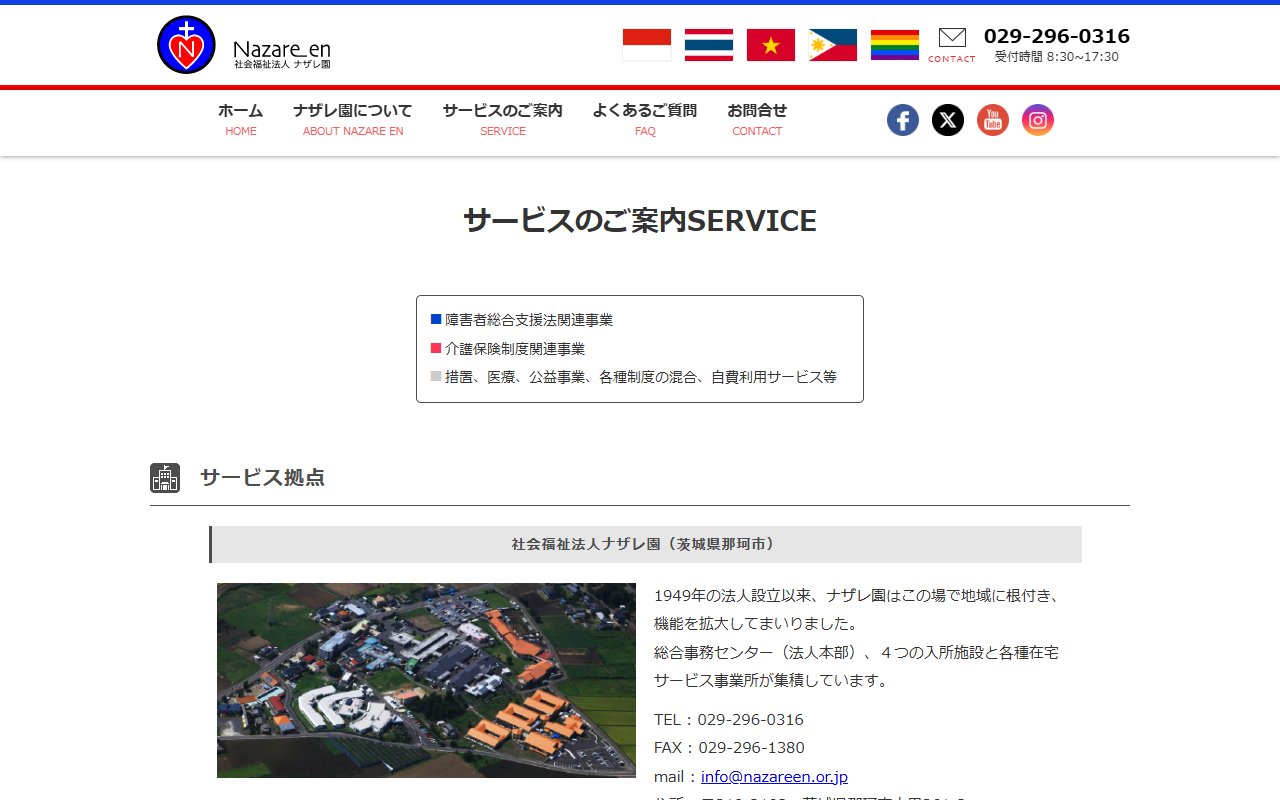Open the X (Twitter) icon
Viewport: 1280px width, 800px height.
948,120
